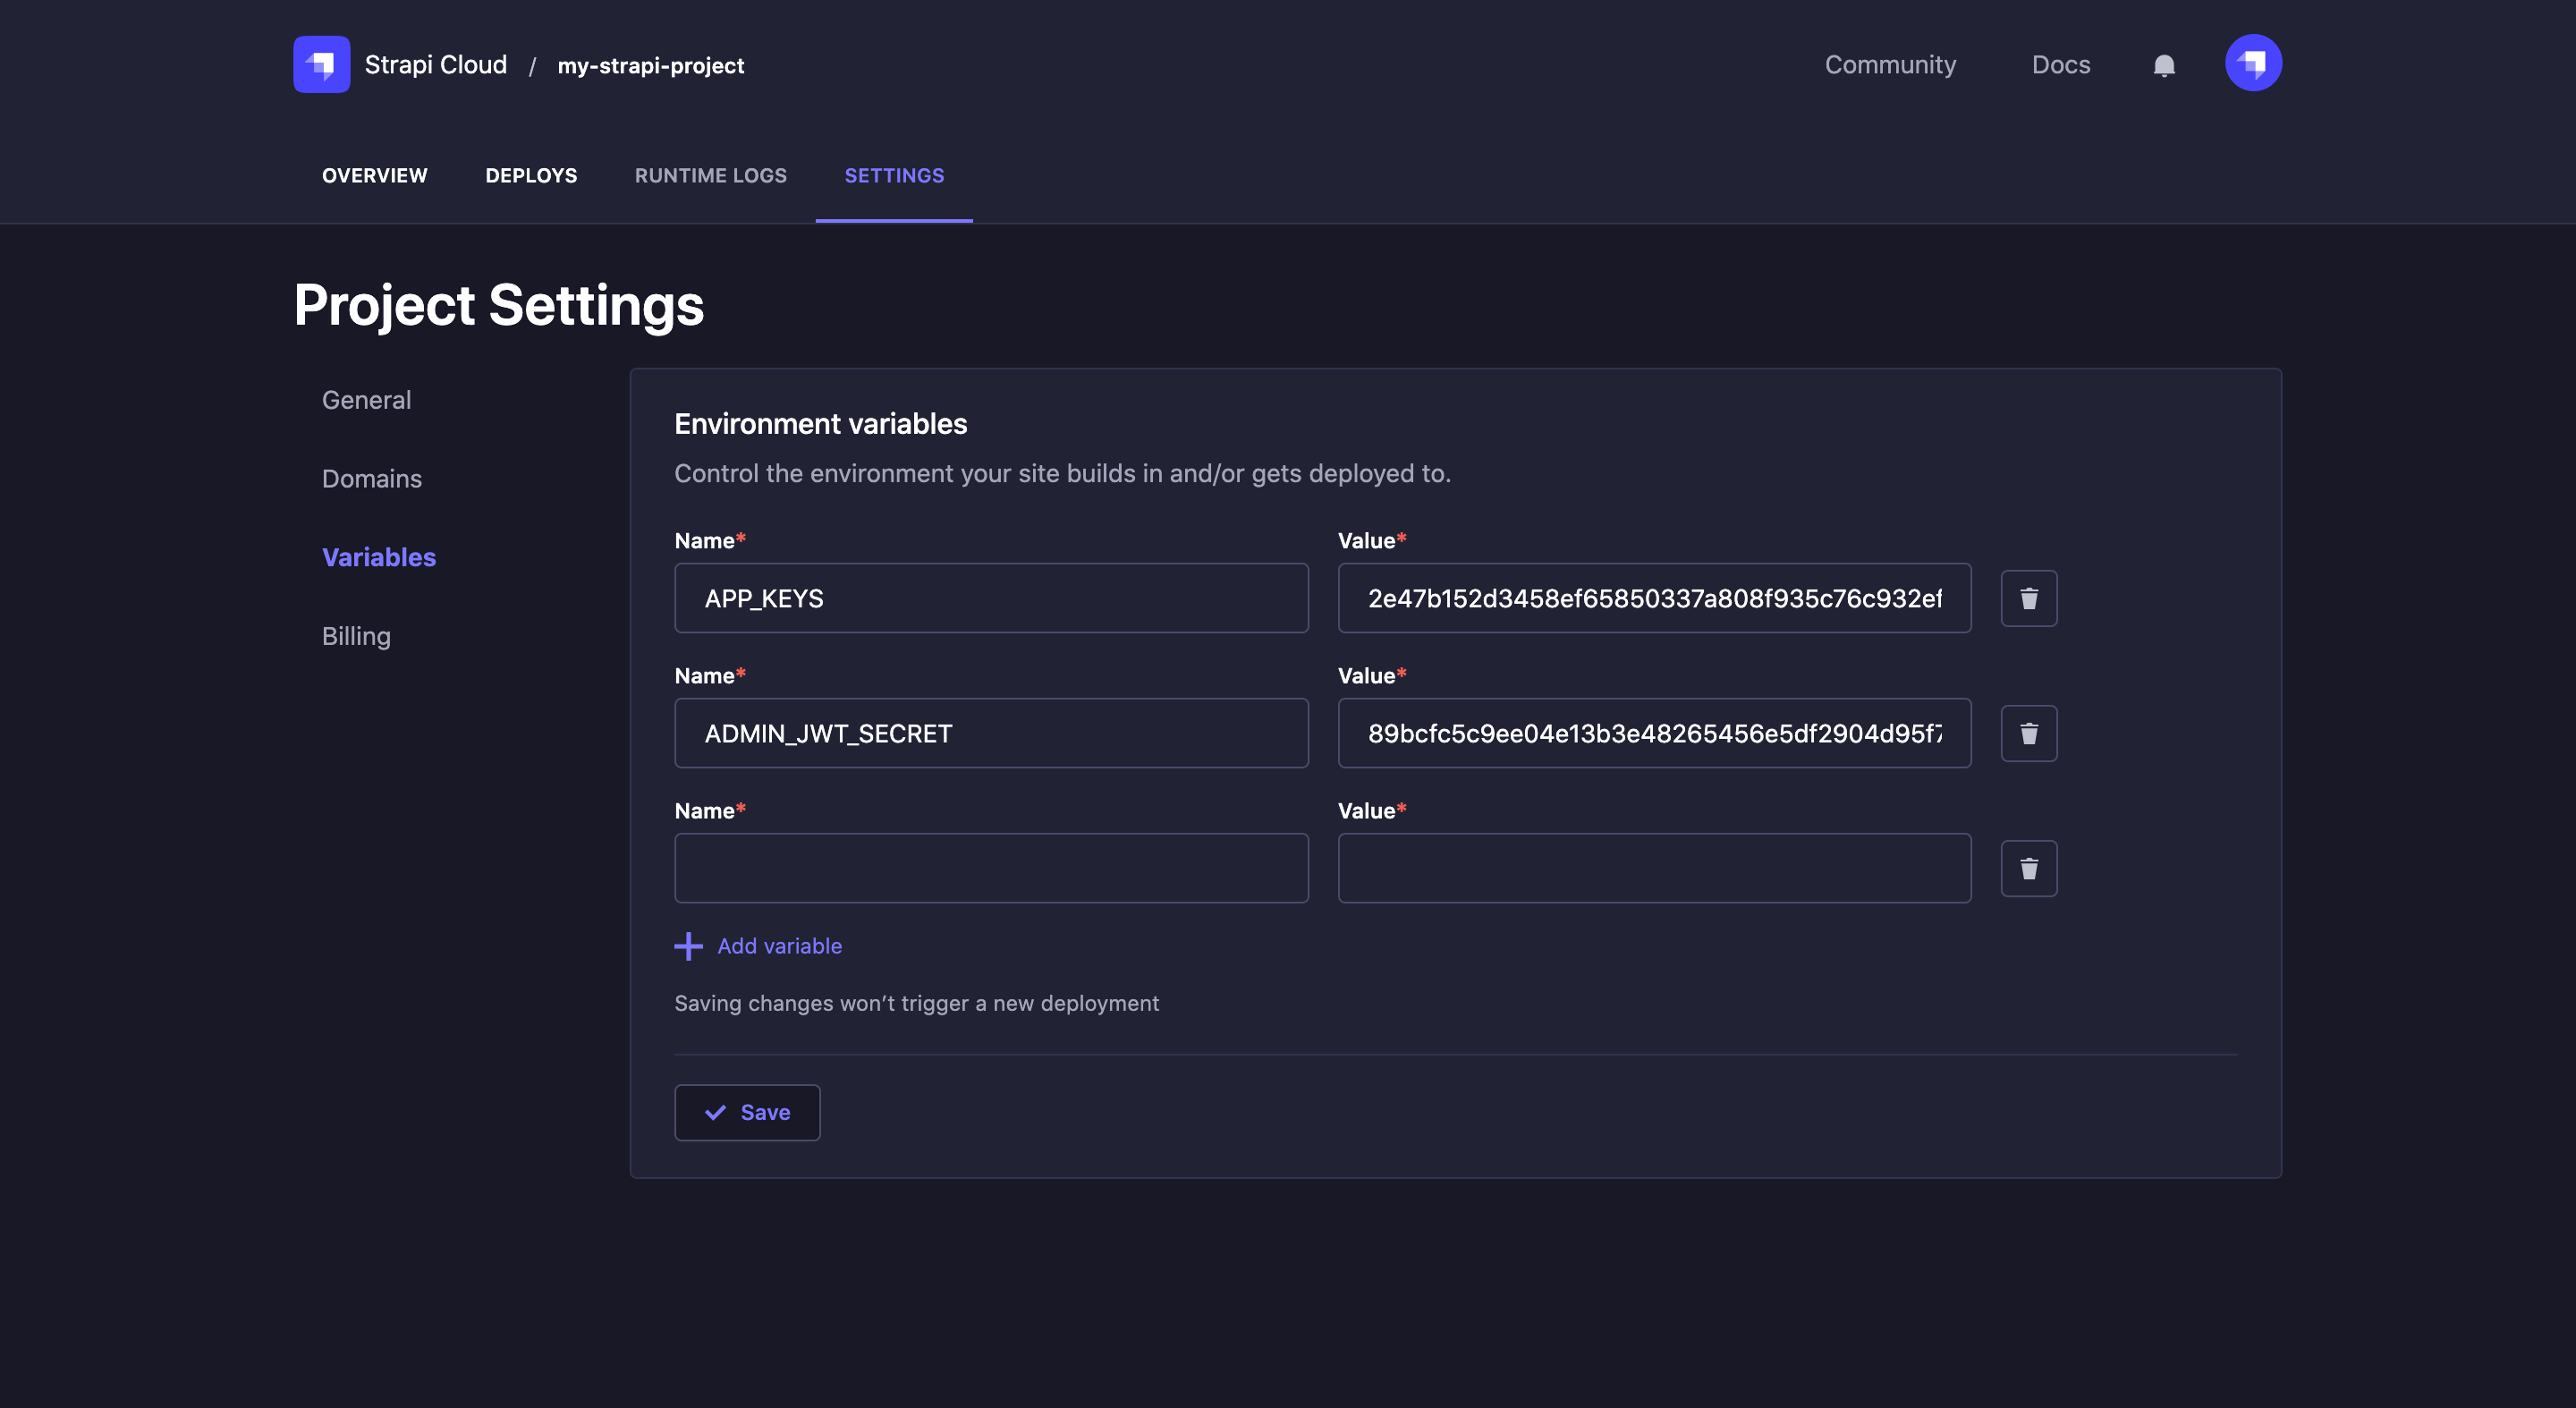Open General settings in sidebar
2576x1408 pixels.
tap(366, 400)
